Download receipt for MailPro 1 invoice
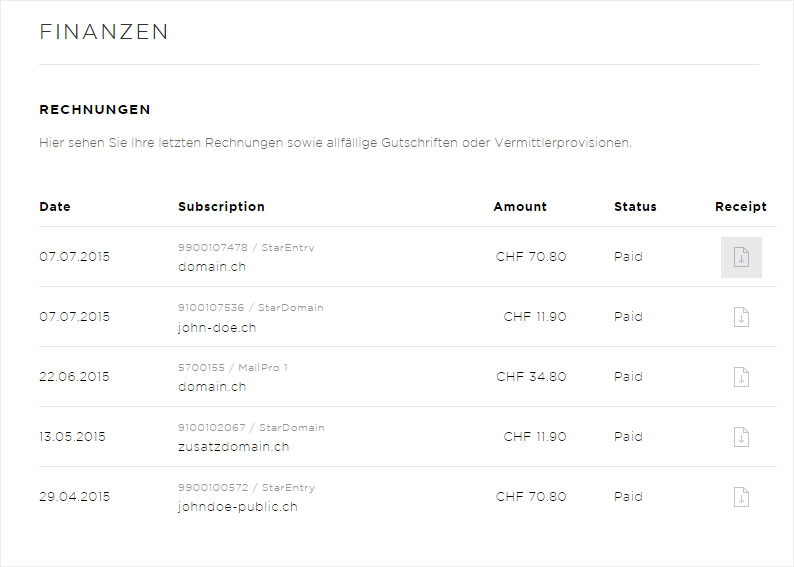Image resolution: width=794 pixels, height=567 pixels. coord(741,377)
